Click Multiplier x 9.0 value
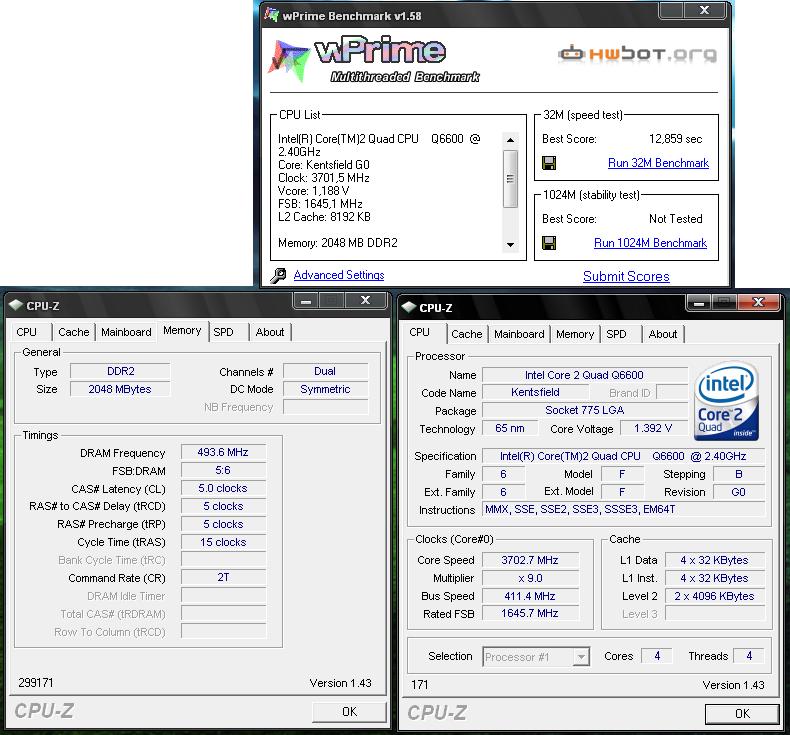Viewport: 790px width, 735px height. coord(530,578)
